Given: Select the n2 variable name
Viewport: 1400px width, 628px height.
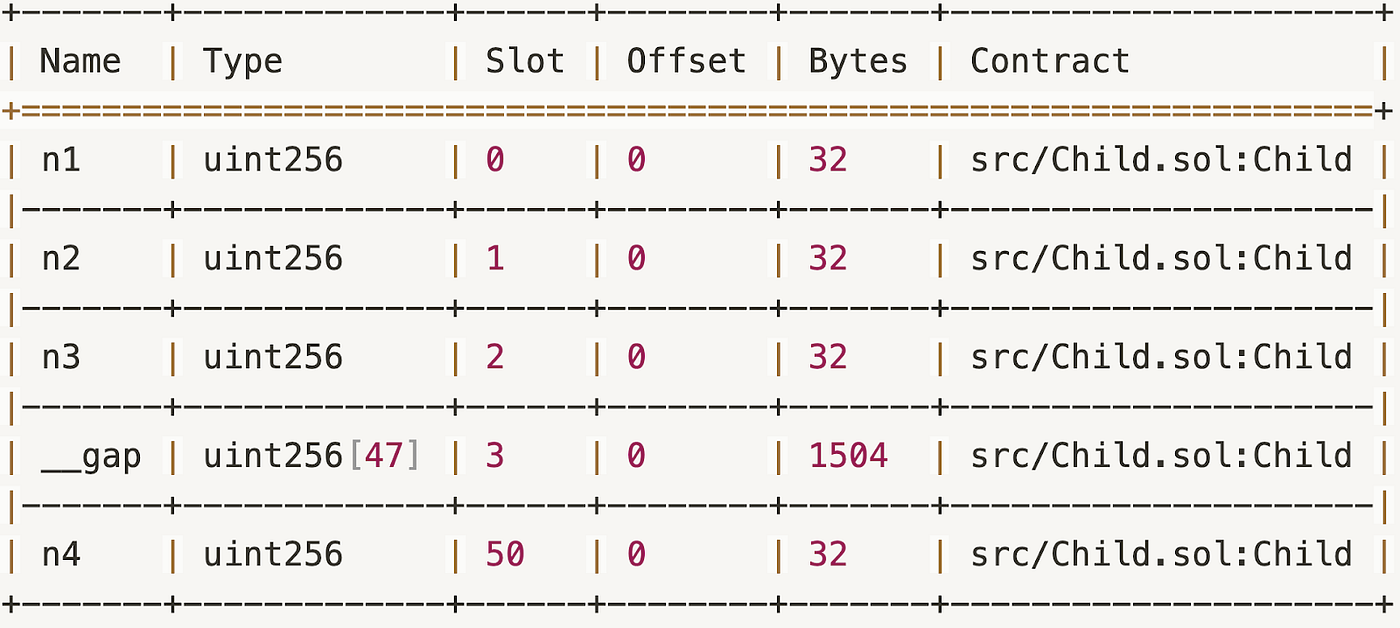Looking at the screenshot, I should [60, 259].
